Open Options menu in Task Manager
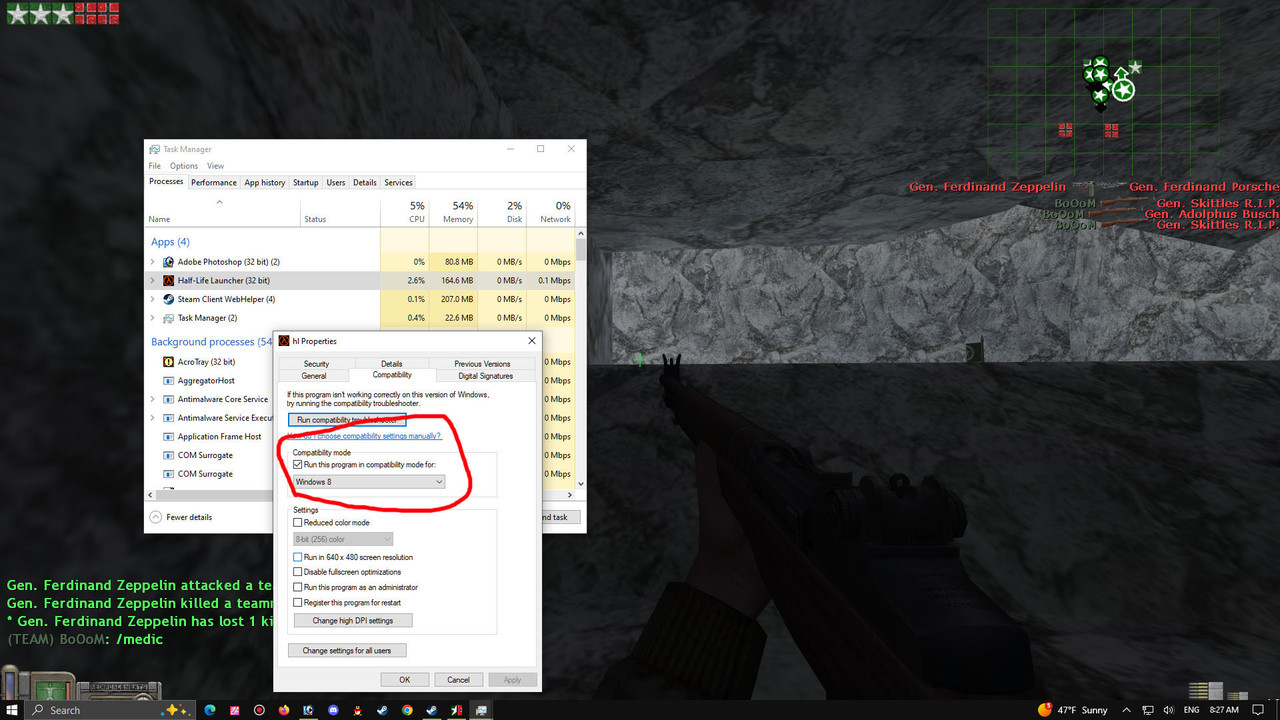The height and width of the screenshot is (720, 1280). point(184,166)
